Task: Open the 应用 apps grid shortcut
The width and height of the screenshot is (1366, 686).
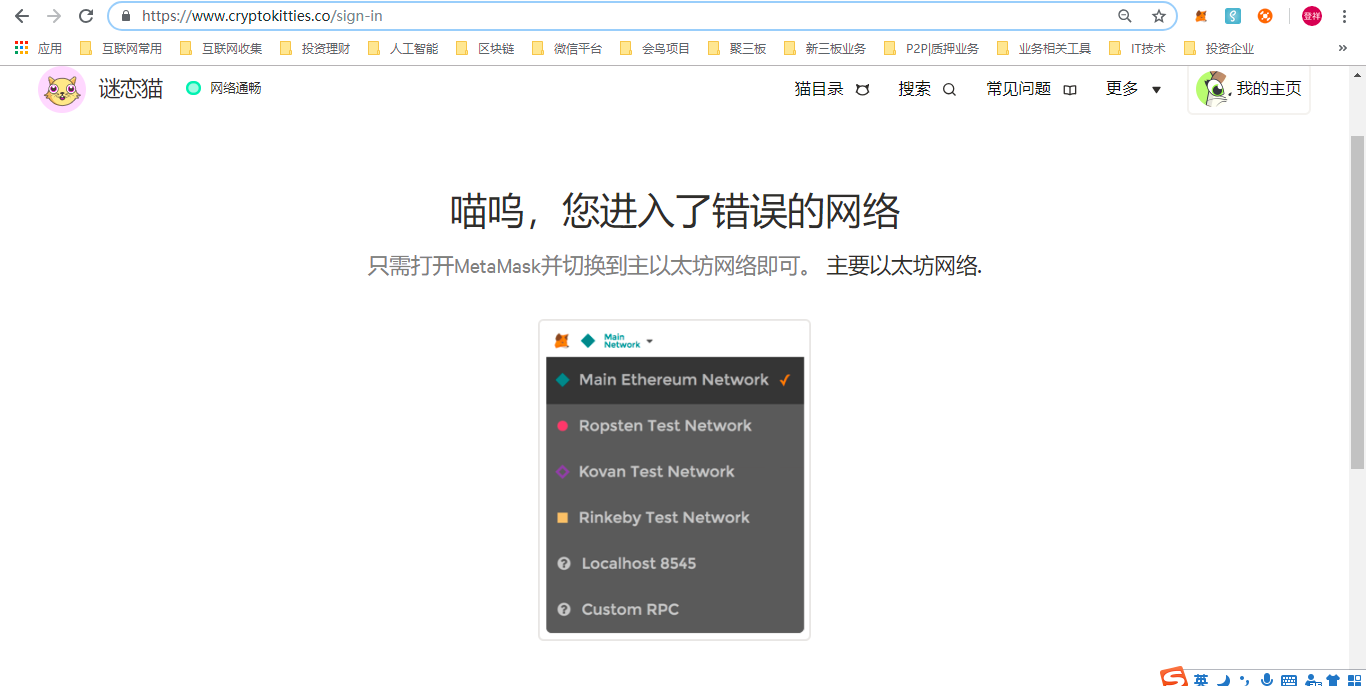Action: pyautogui.click(x=38, y=48)
